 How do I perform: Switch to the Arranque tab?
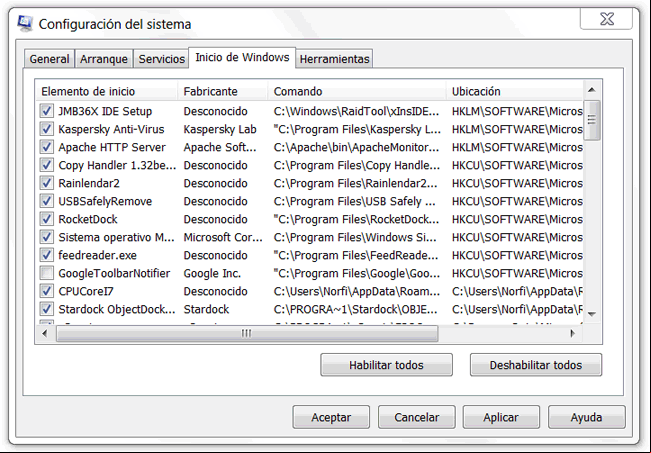coord(104,59)
